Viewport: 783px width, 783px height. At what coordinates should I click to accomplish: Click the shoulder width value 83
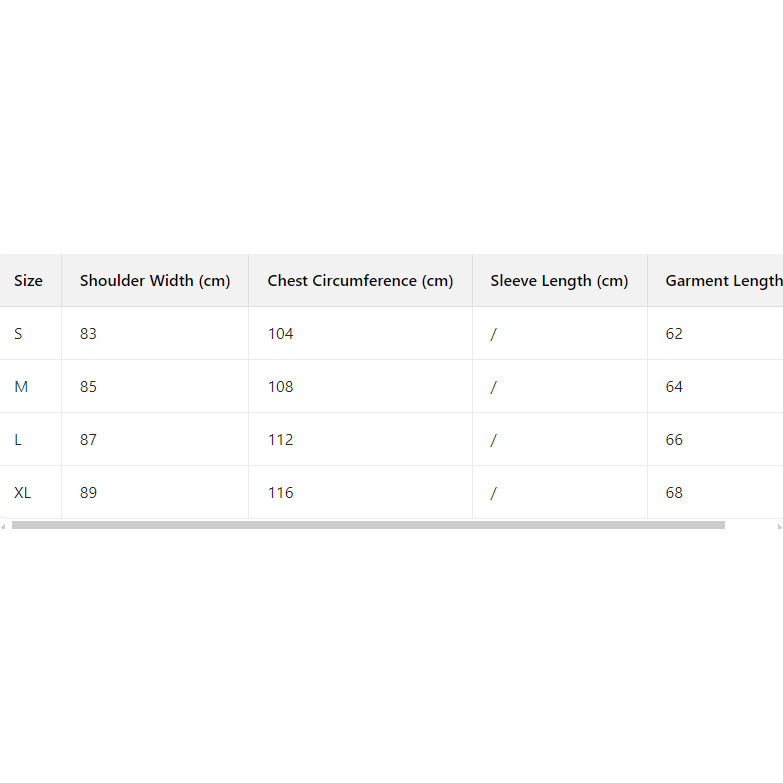pos(89,334)
